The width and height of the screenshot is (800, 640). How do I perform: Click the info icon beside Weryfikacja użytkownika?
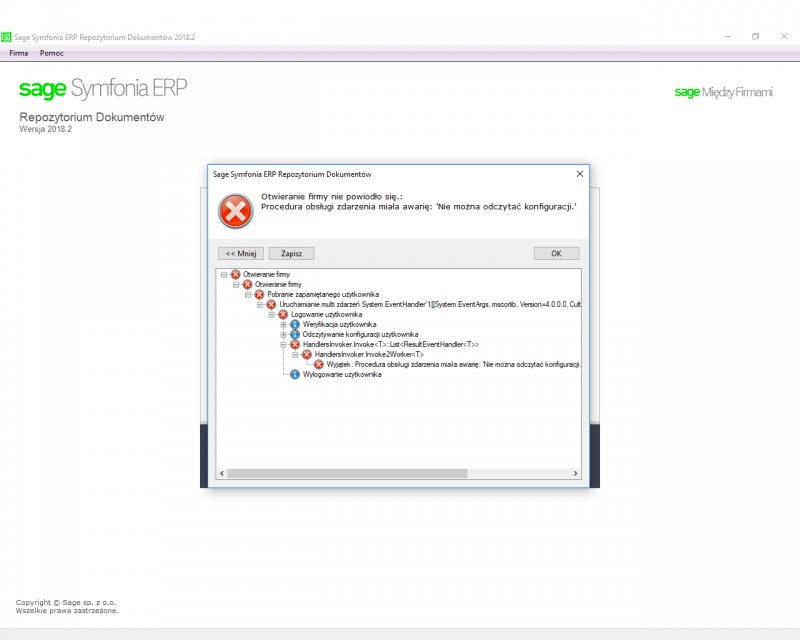click(295, 325)
